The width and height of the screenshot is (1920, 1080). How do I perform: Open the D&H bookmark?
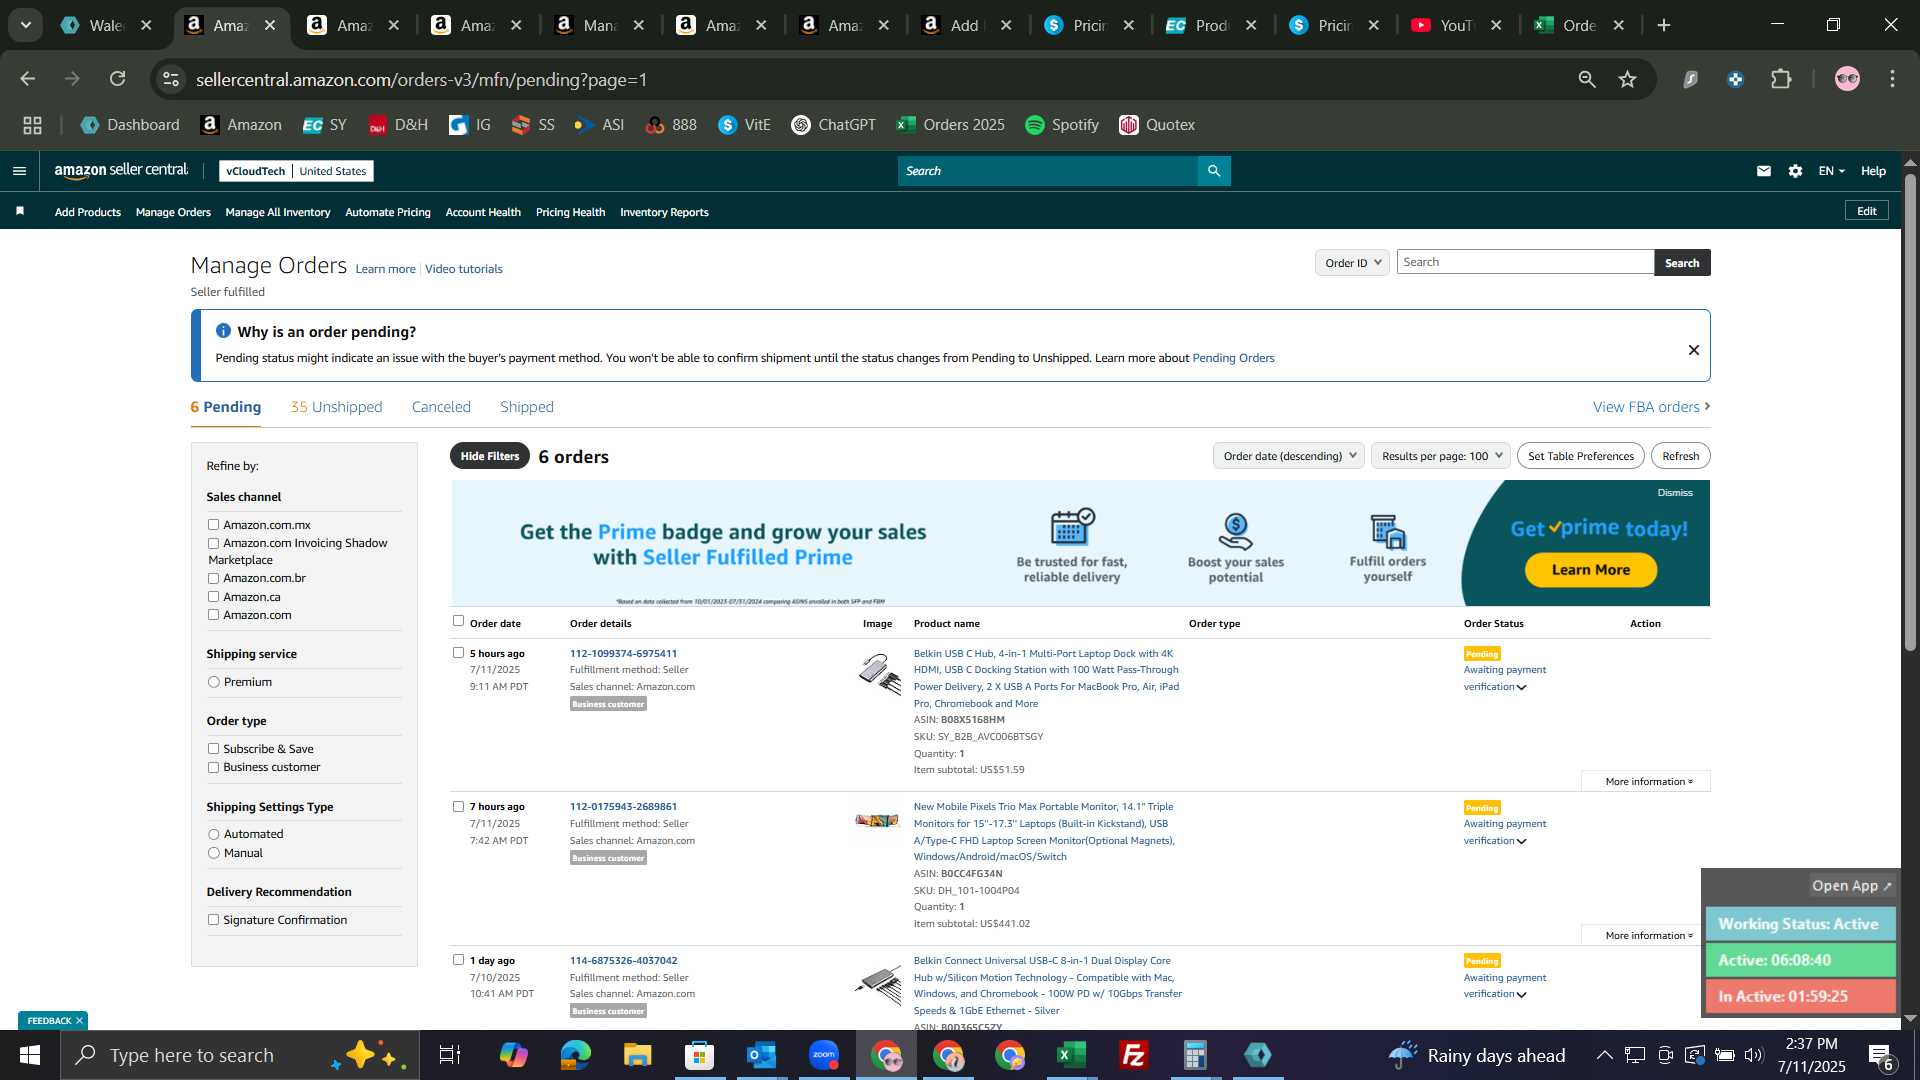398,125
